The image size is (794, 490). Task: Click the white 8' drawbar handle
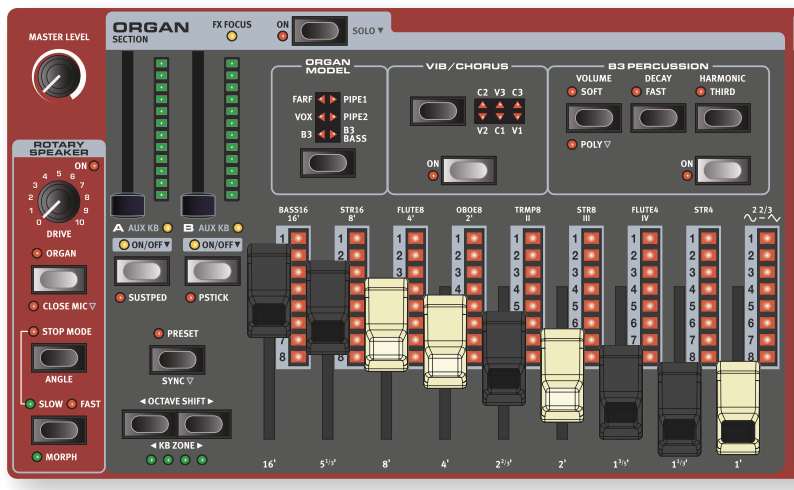pos(386,324)
